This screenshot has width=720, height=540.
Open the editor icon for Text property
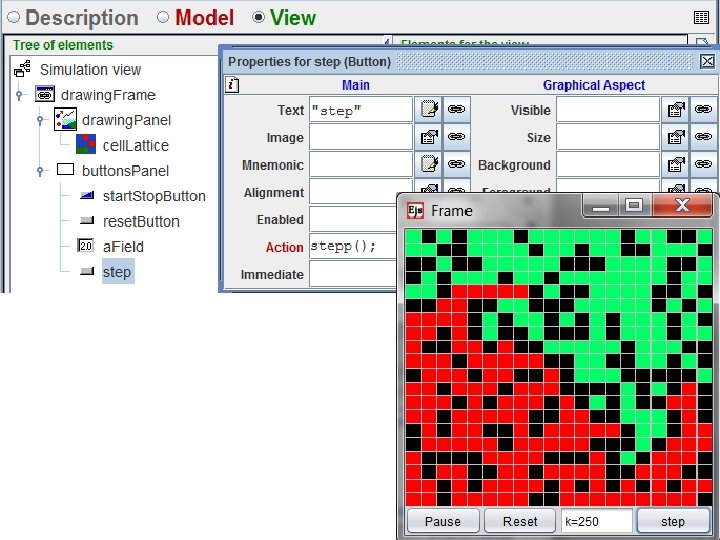(429, 109)
